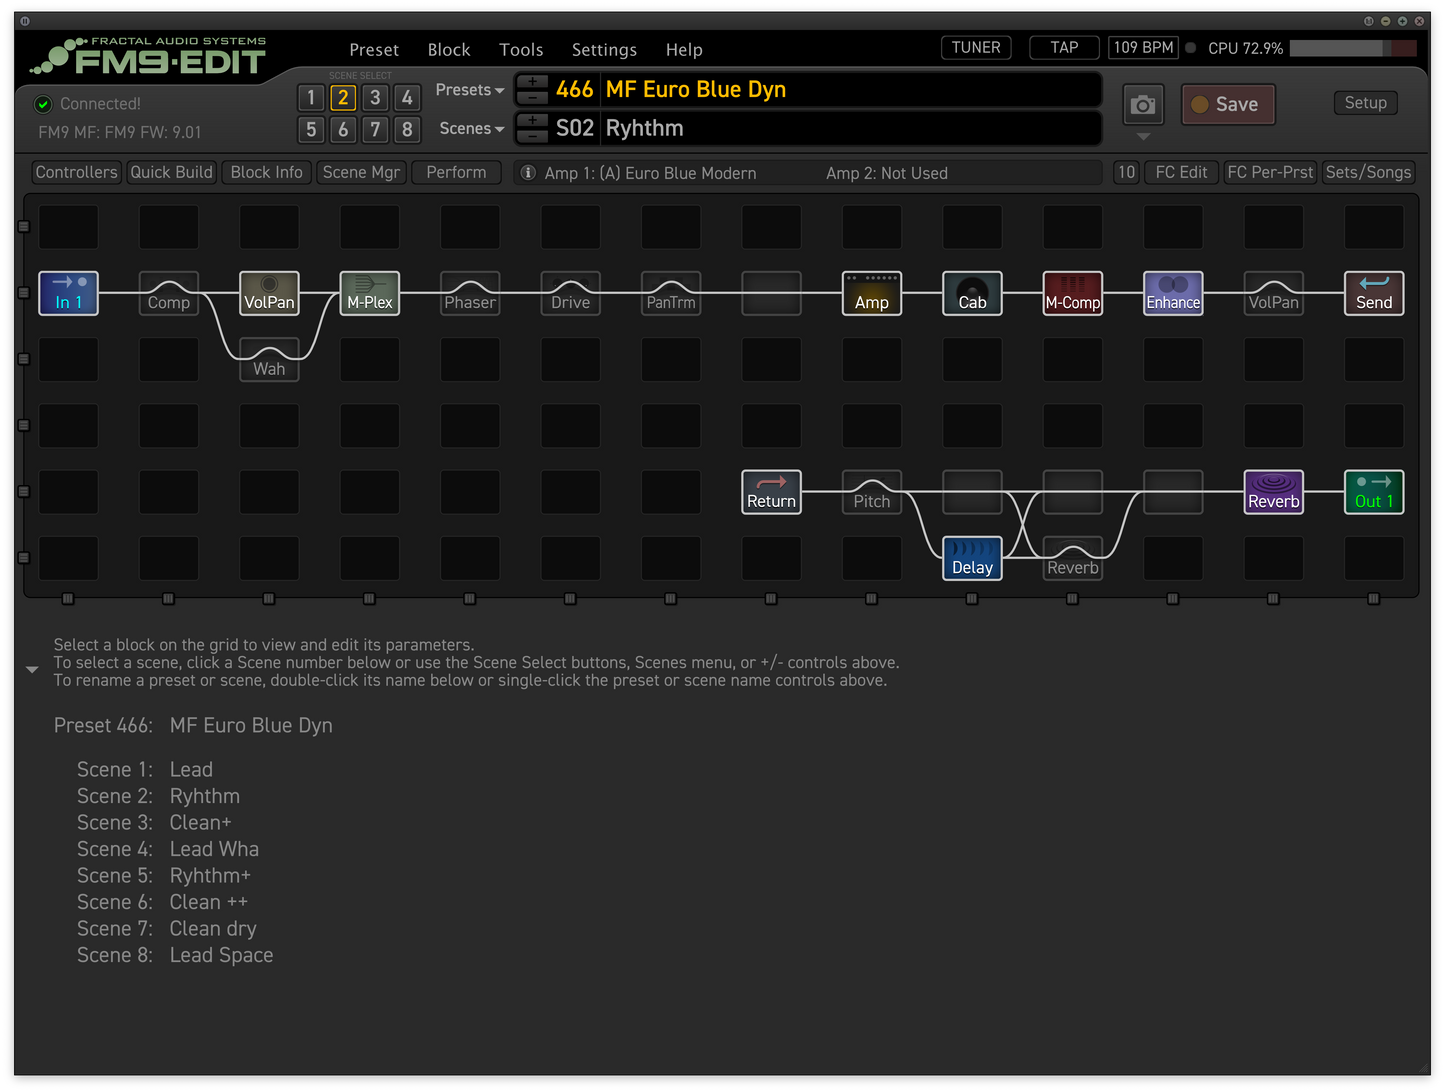Open the M-Plex block
This screenshot has height=1092, width=1445.
(x=369, y=293)
